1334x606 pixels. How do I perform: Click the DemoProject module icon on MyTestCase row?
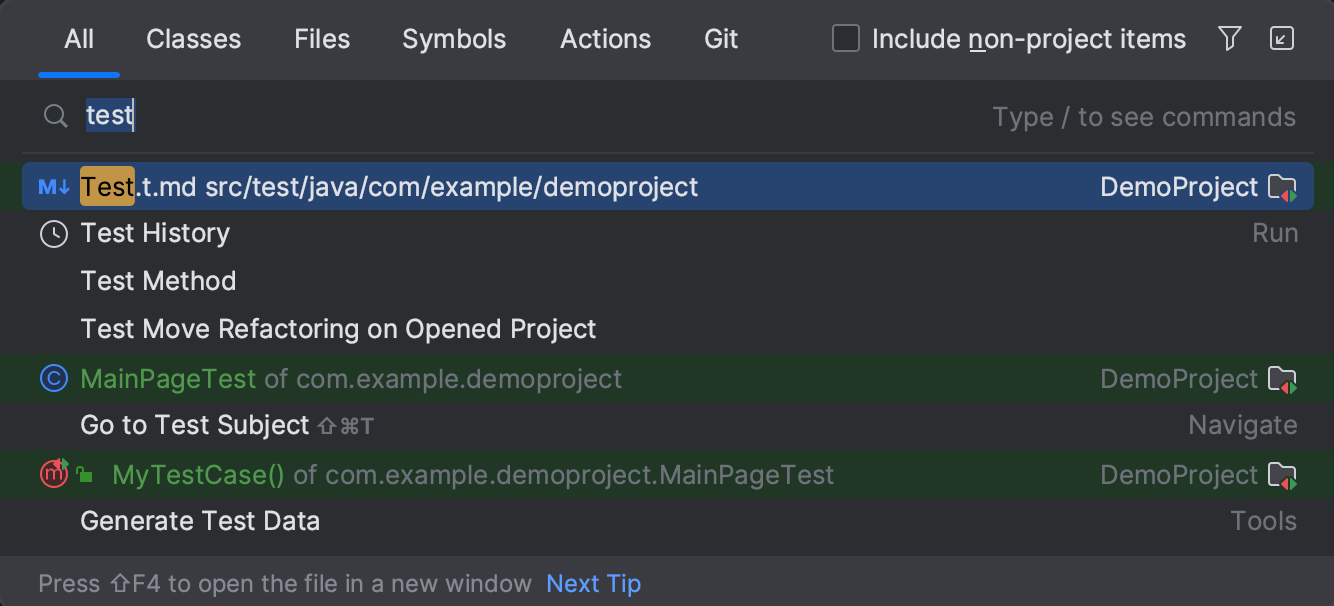(x=1281, y=476)
